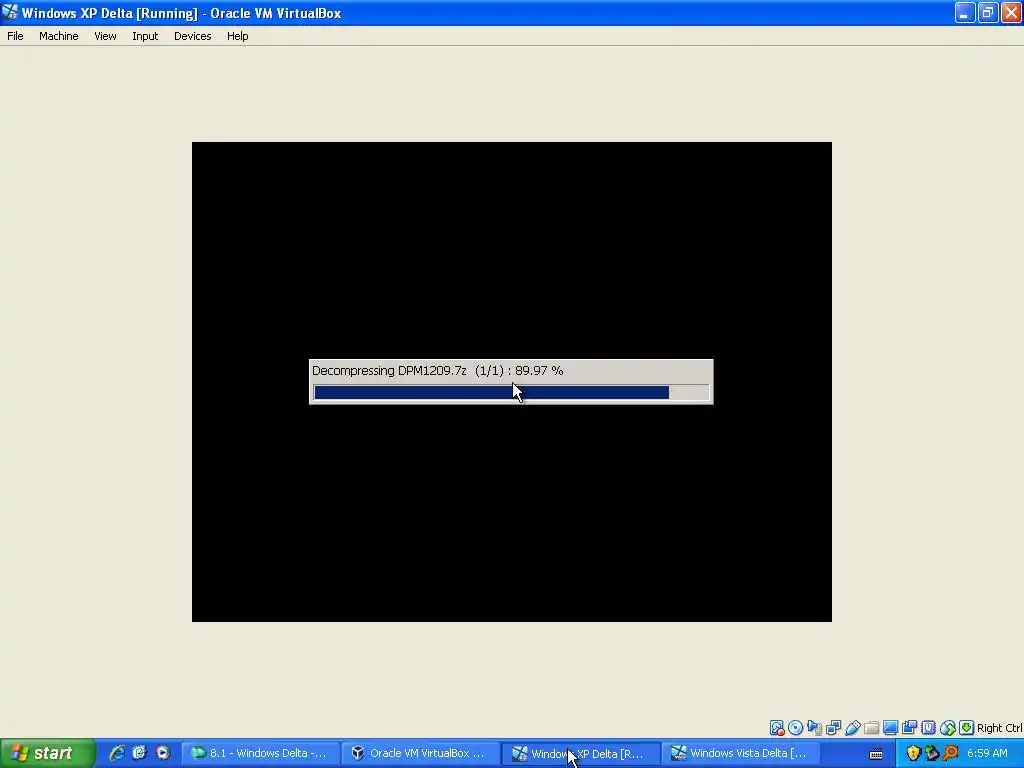Viewport: 1024px width, 768px height.
Task: Click the green chip tray icon
Action: pyautogui.click(x=932, y=753)
